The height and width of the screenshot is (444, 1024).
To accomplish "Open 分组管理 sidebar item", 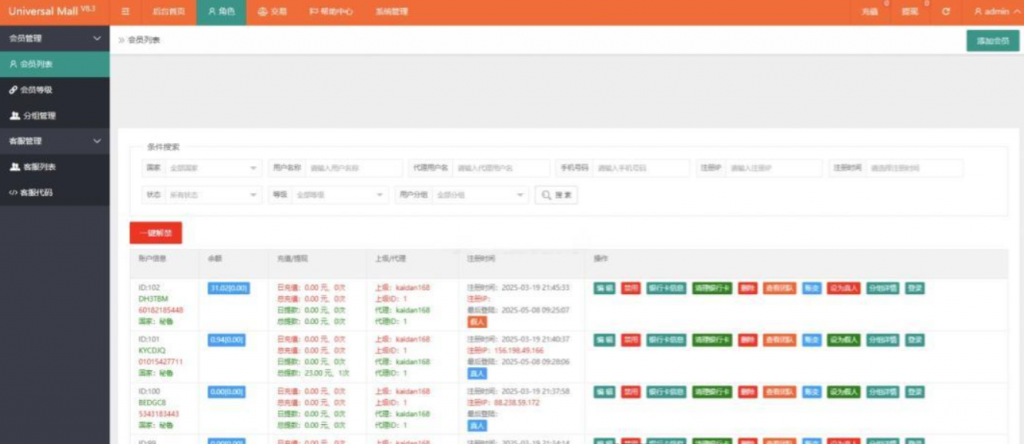I will pyautogui.click(x=55, y=116).
